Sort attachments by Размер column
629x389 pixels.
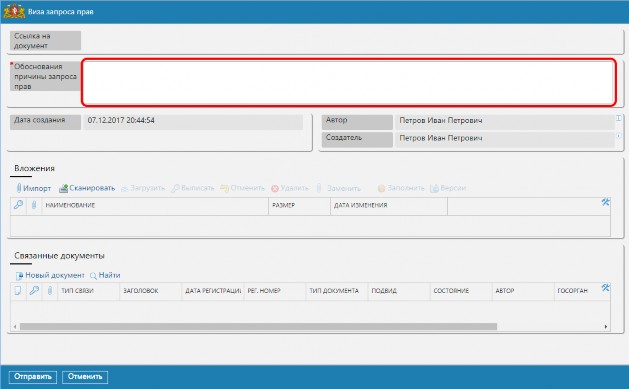tap(299, 205)
